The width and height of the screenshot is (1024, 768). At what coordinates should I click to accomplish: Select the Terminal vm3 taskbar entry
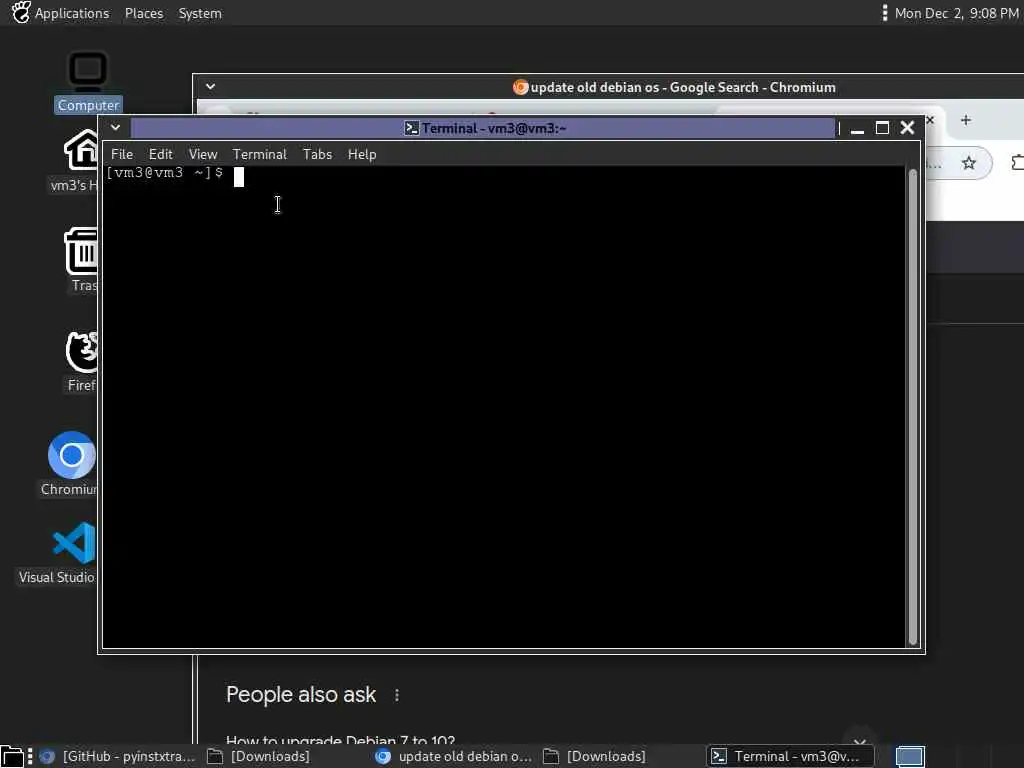[790, 756]
